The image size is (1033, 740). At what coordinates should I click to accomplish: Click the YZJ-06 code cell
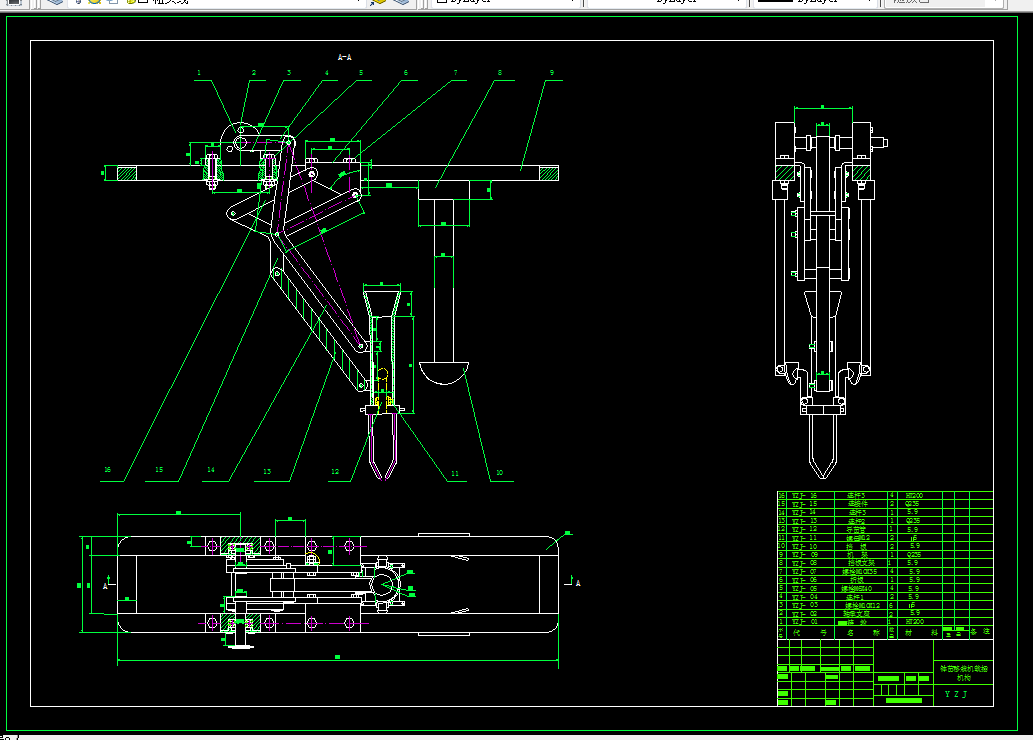tap(810, 580)
